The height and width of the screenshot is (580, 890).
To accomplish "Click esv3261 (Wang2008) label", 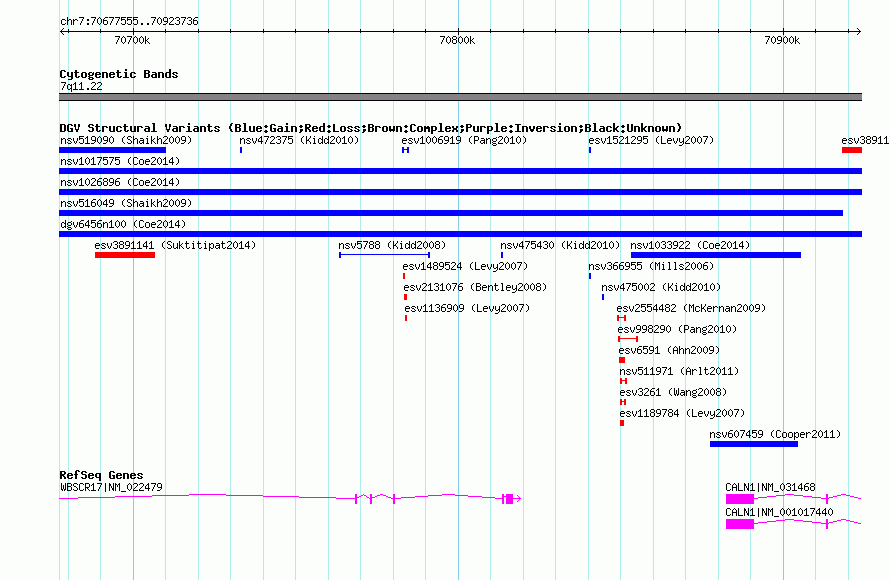I will pos(673,392).
